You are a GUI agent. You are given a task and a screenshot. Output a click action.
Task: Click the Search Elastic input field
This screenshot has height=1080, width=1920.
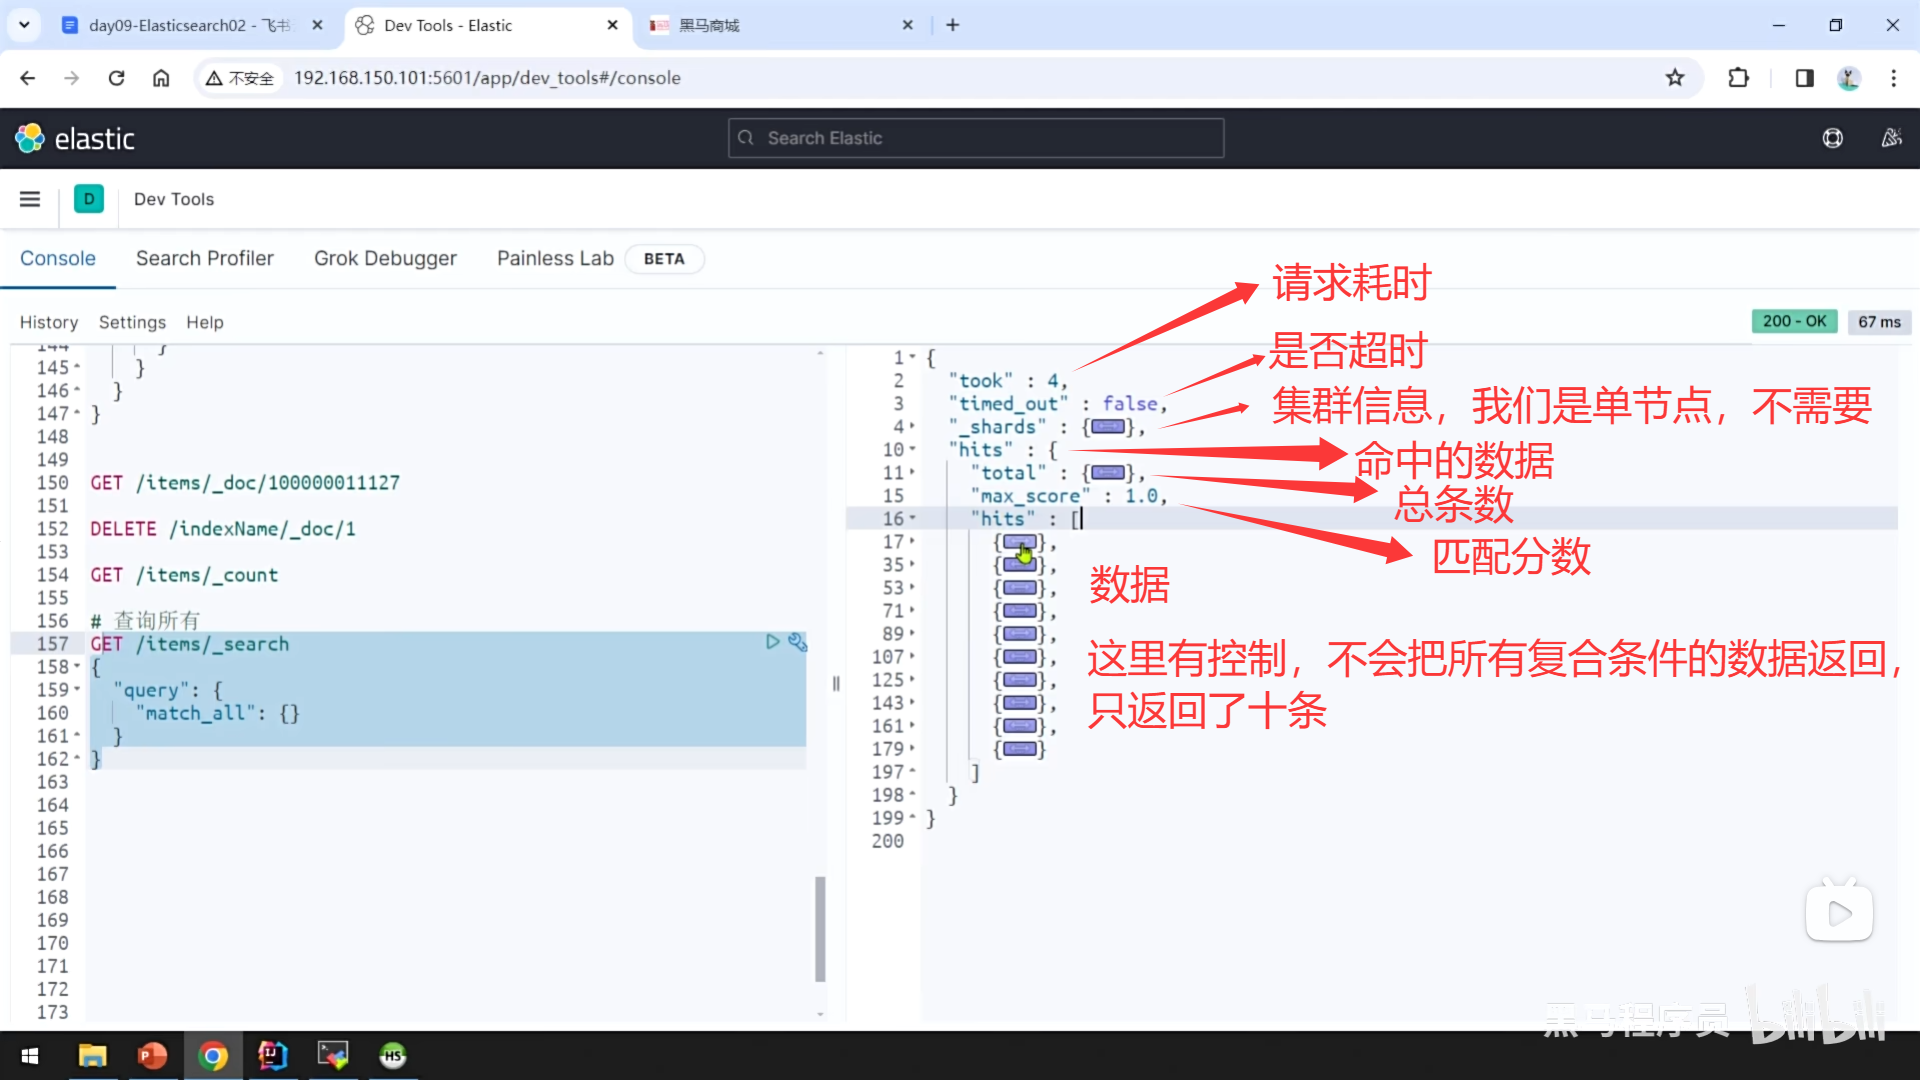976,138
